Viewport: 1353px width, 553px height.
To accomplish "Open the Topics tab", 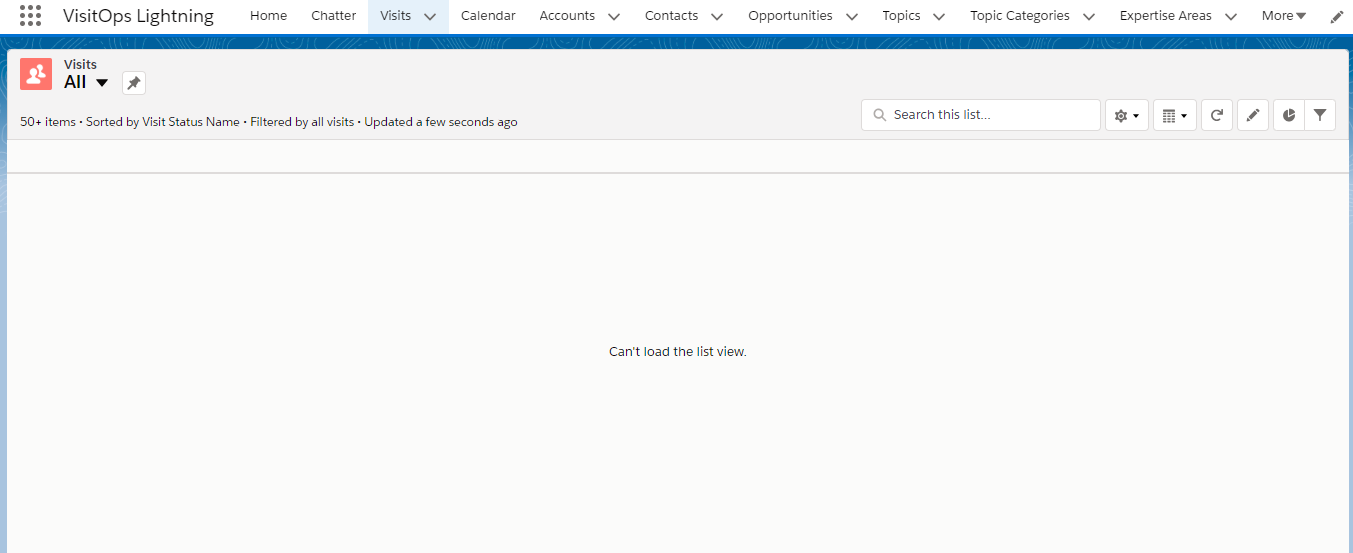I will [901, 16].
